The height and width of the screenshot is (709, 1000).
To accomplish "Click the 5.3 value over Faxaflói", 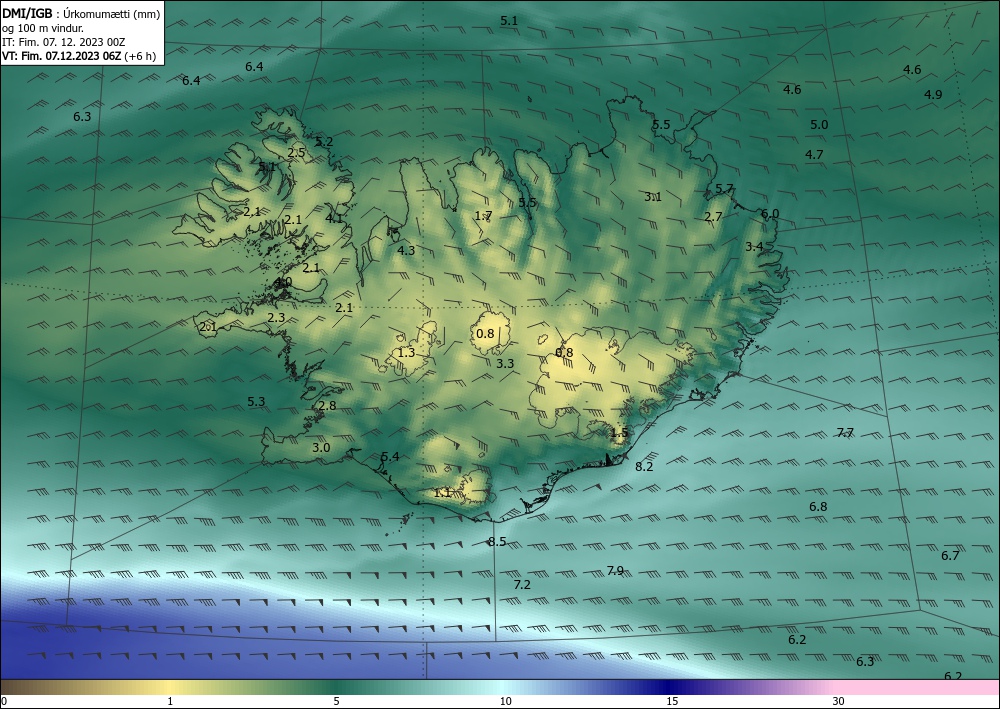I will [256, 401].
